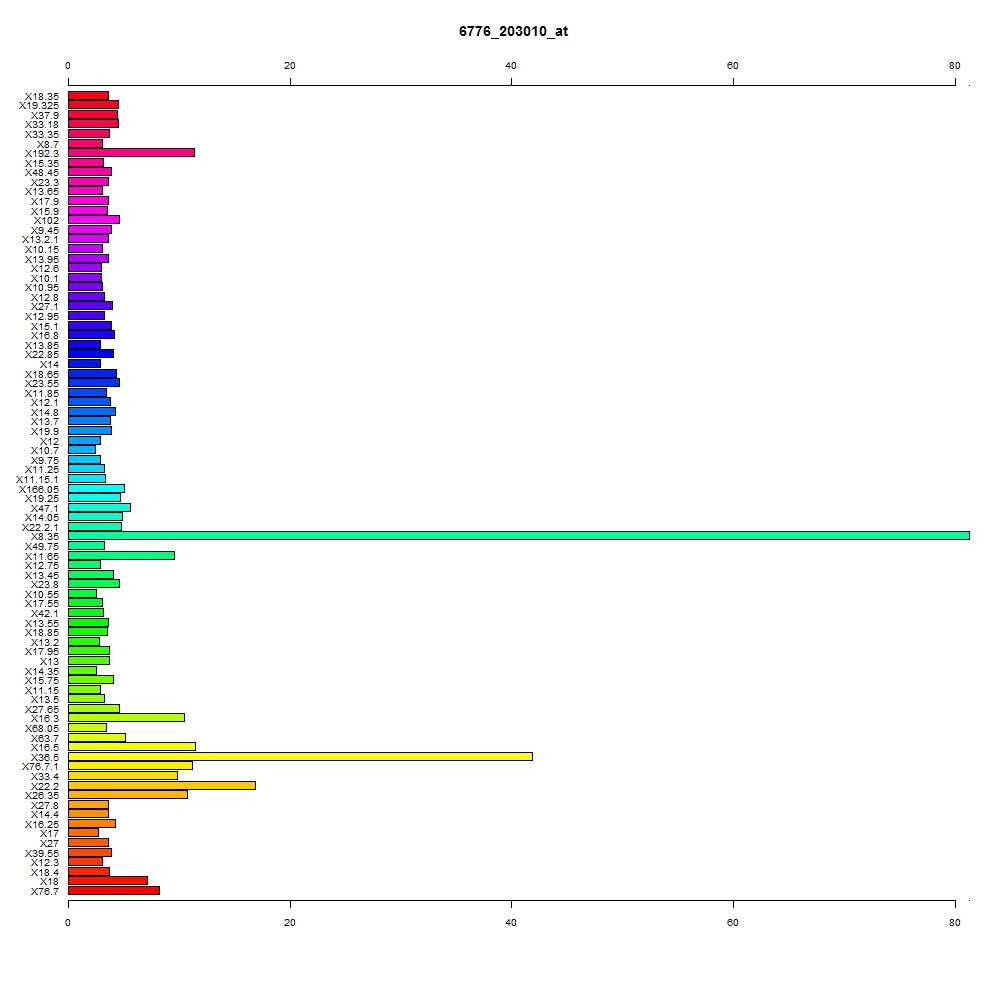1000x1000 pixels.
Task: Select the bar for X76.7.1
Action: point(130,766)
